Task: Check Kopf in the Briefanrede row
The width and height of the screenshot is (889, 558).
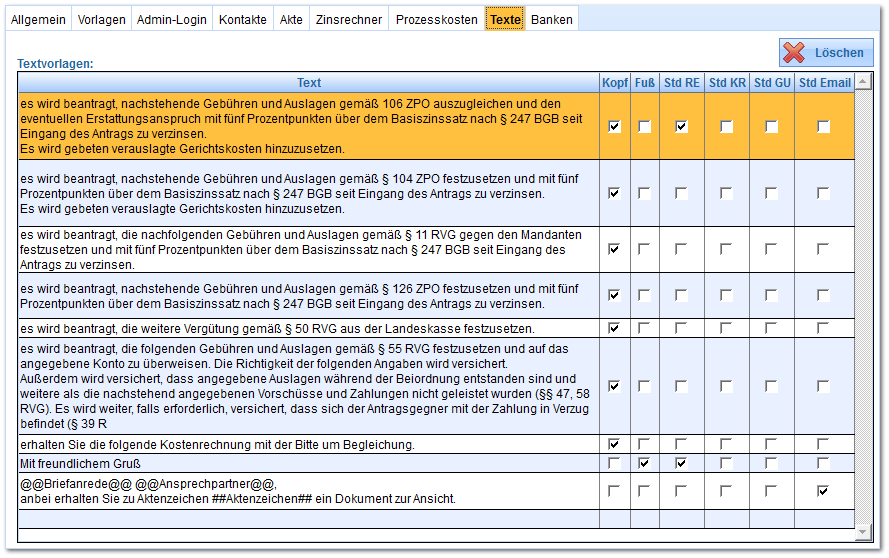Action: (x=614, y=491)
